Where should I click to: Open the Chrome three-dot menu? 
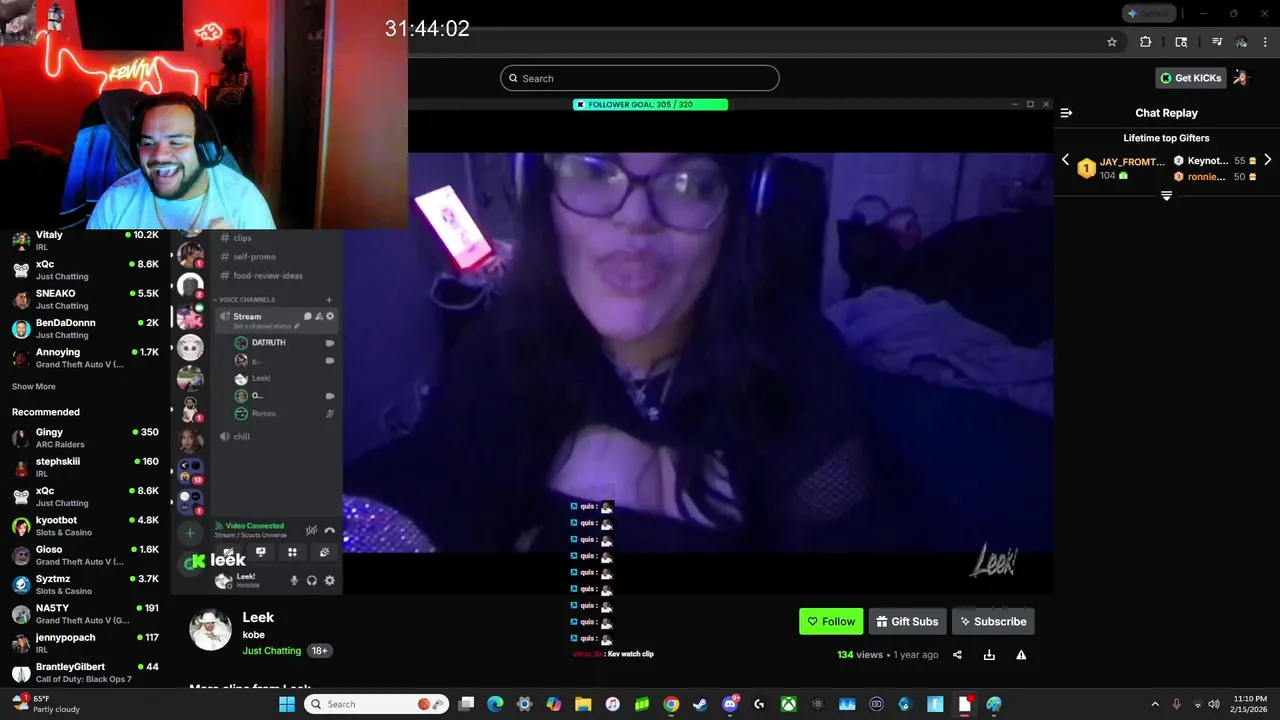[x=1264, y=42]
